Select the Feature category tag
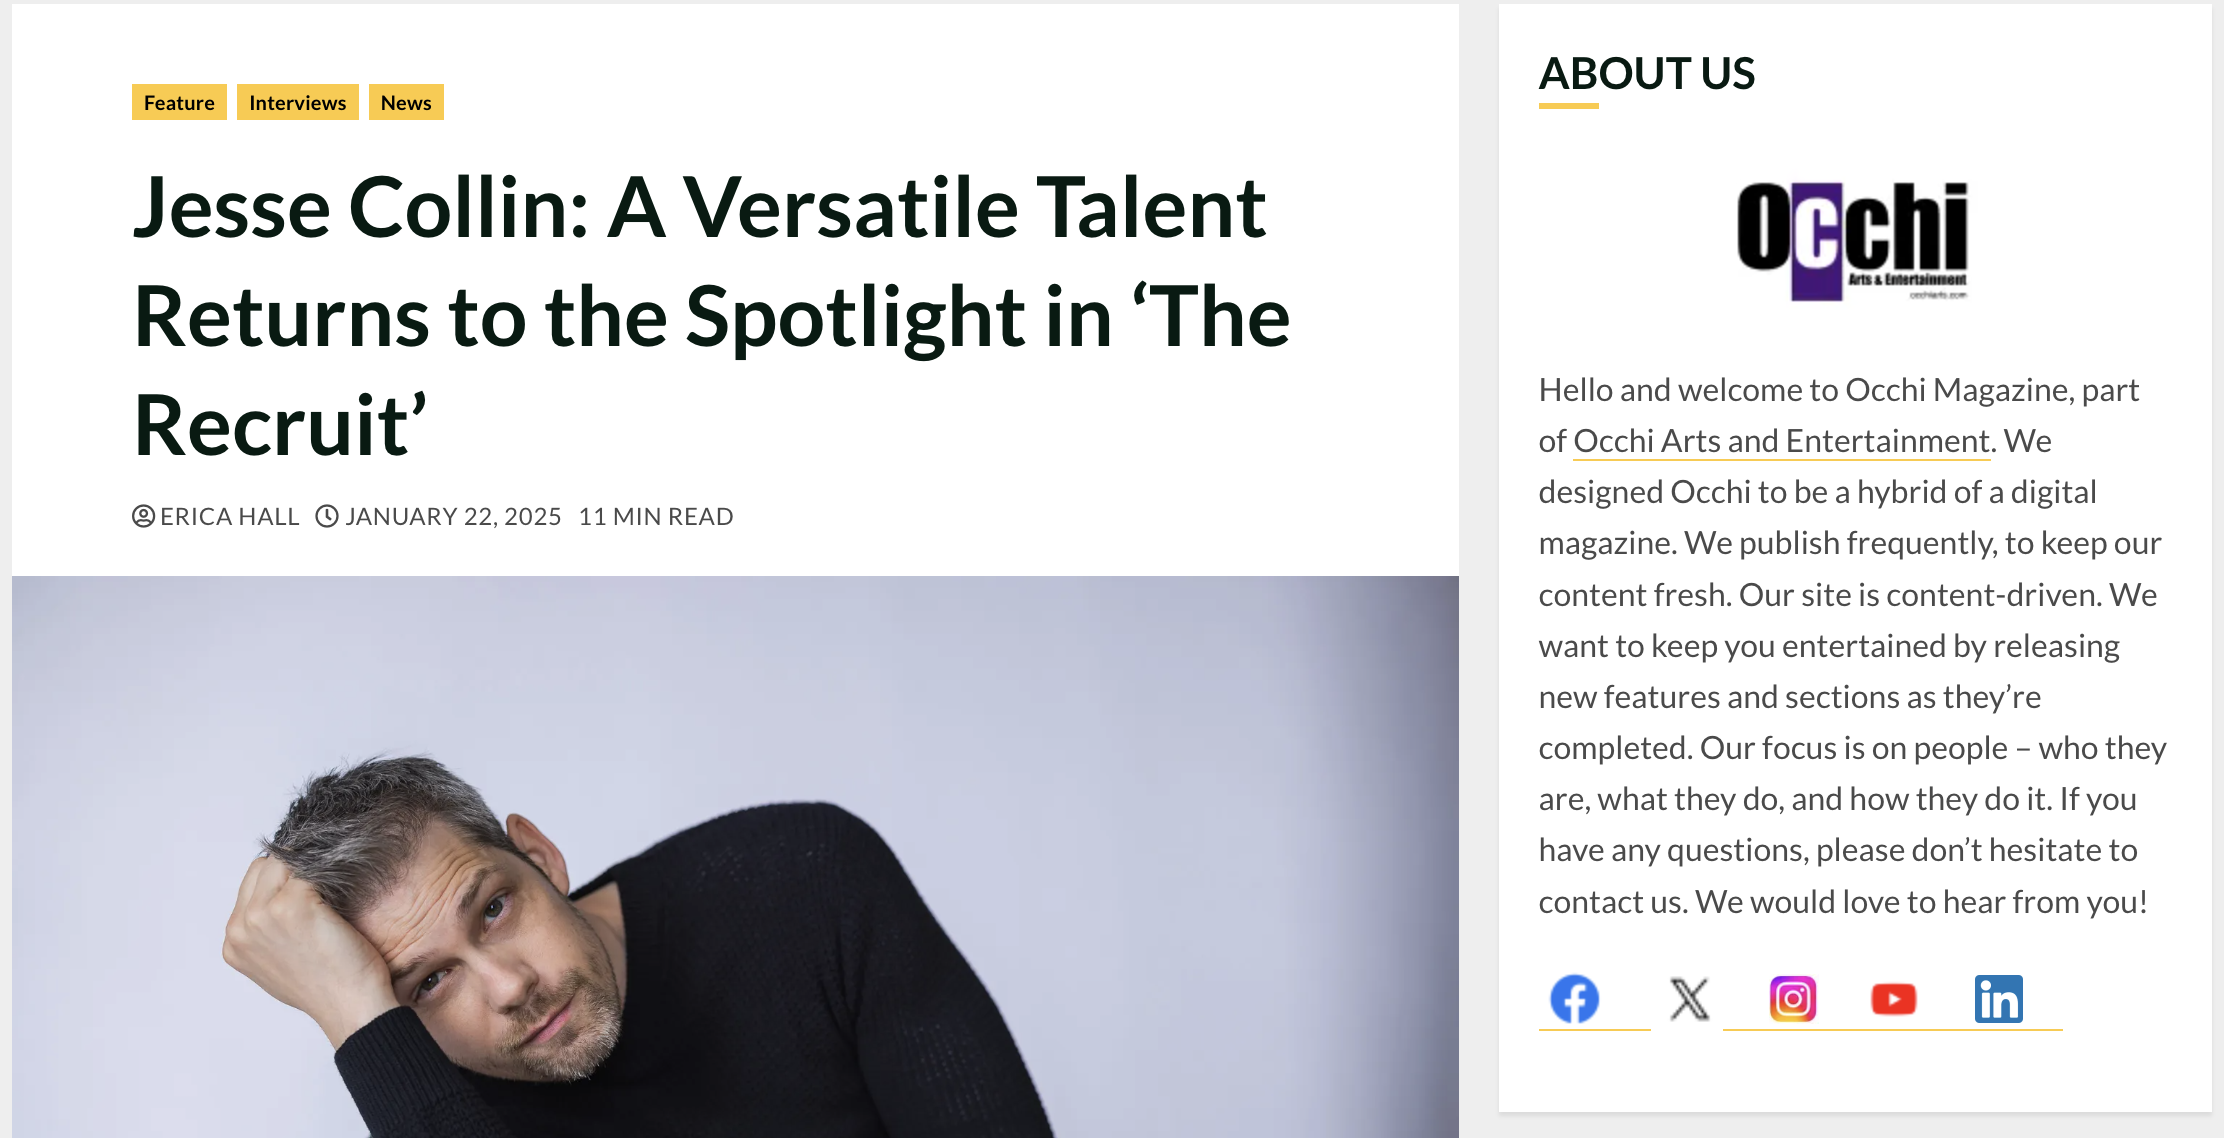Screen dimensions: 2224x1138 (x=179, y=102)
